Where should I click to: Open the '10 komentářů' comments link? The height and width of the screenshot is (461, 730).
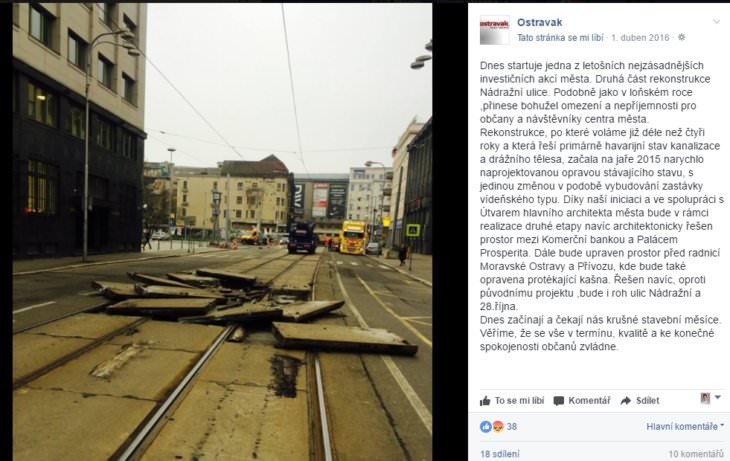696,454
